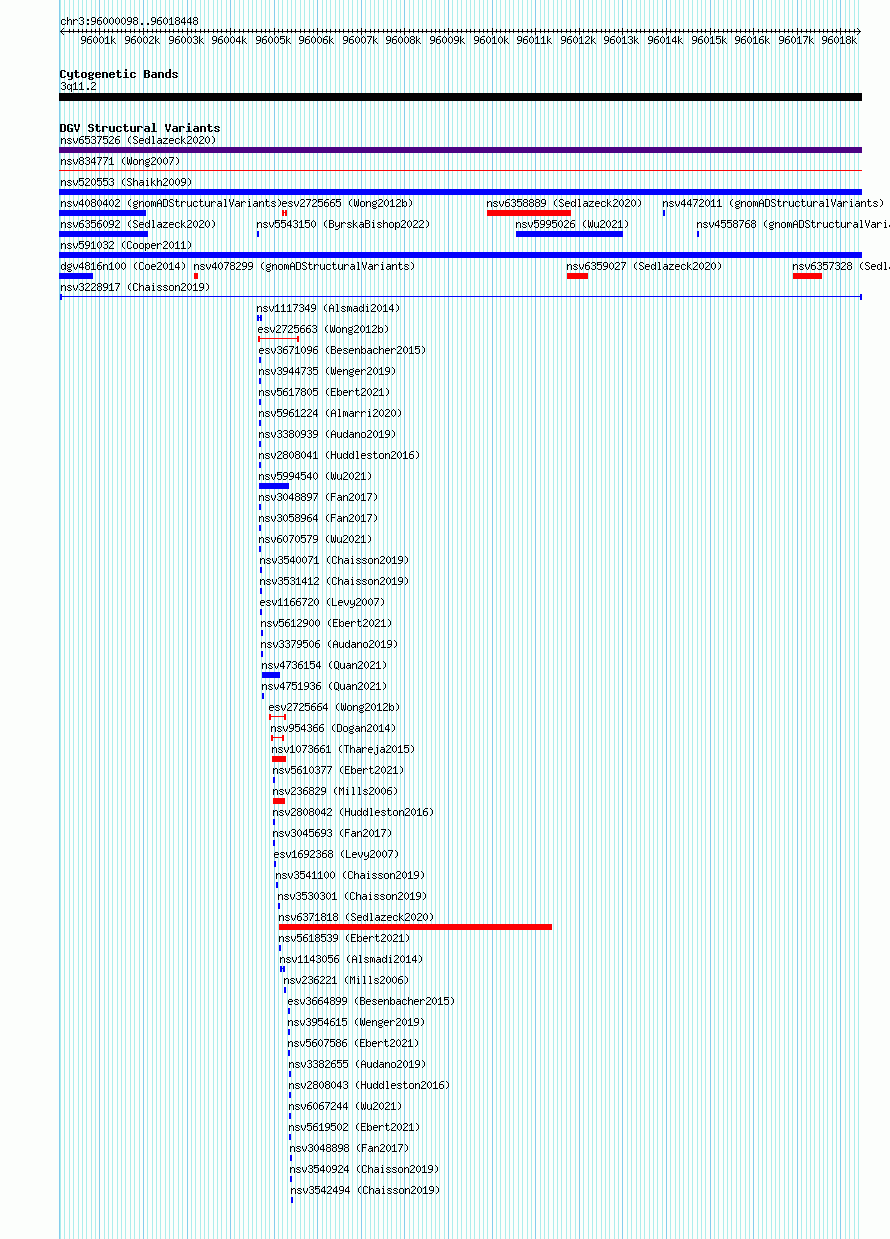Image resolution: width=890 pixels, height=1239 pixels.
Task: Click nsv2808041 (Huddleston2016) label
Action: click(339, 455)
